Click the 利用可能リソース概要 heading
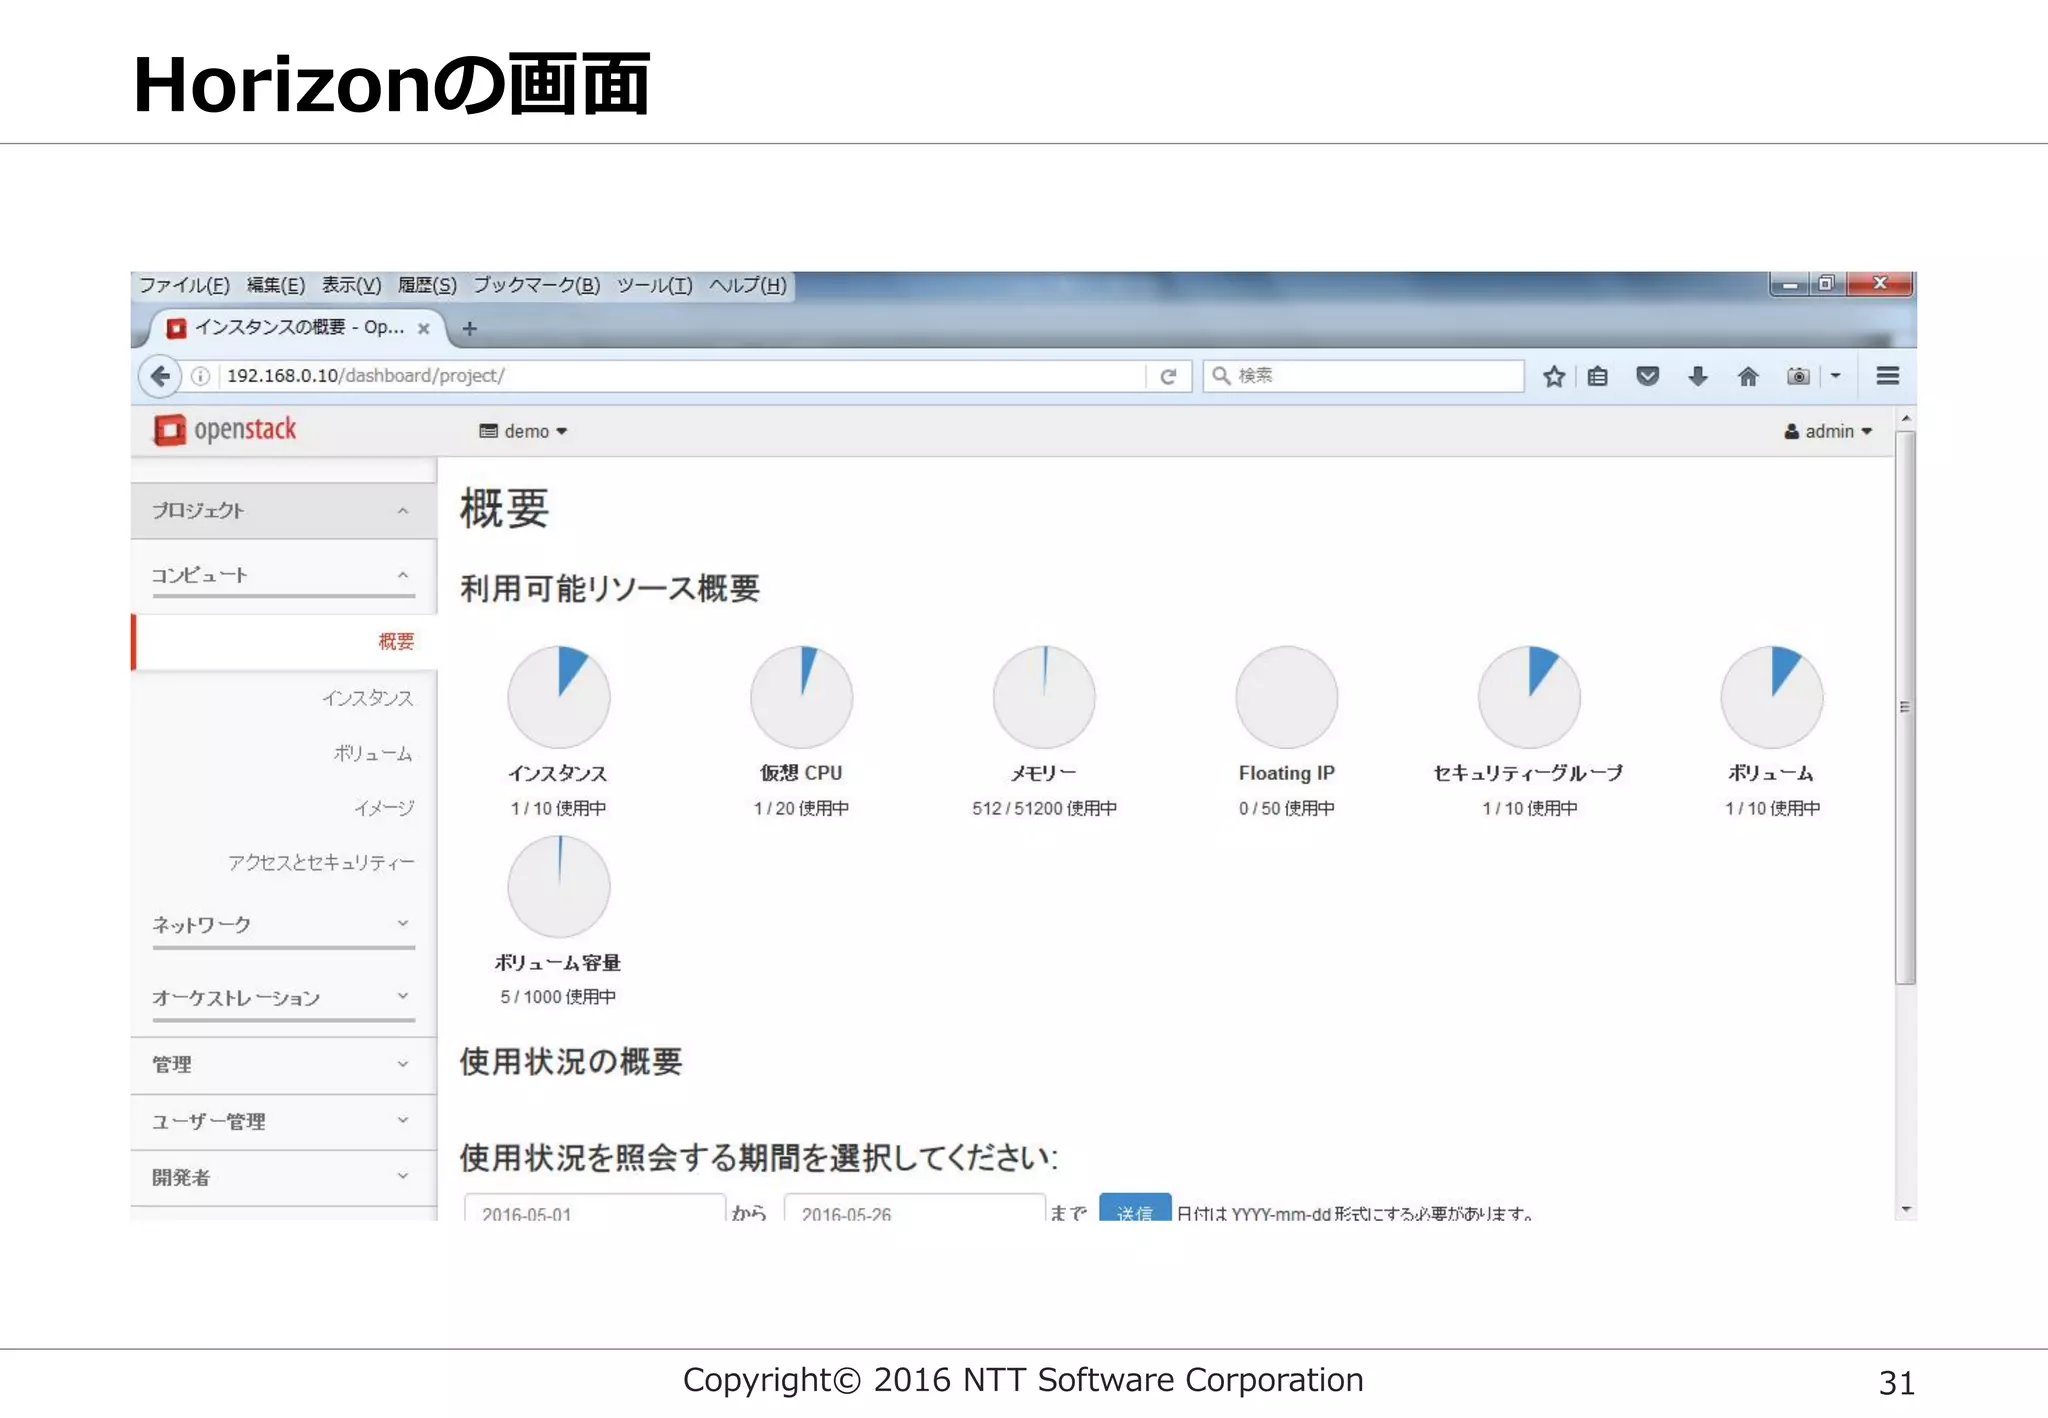The width and height of the screenshot is (2048, 1418). pyautogui.click(x=610, y=588)
